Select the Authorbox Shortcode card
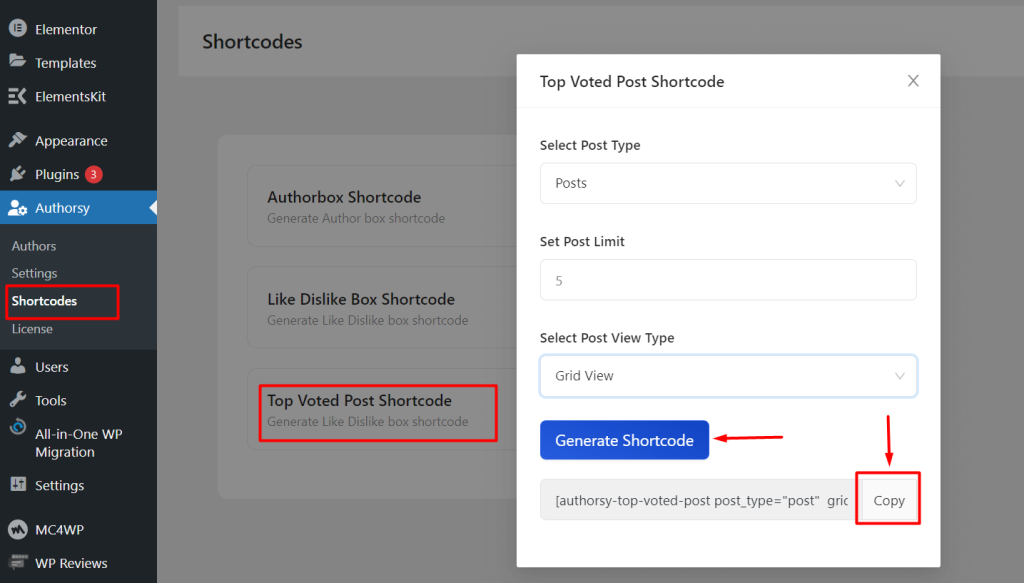Screen dimensions: 1024x583 [380, 206]
